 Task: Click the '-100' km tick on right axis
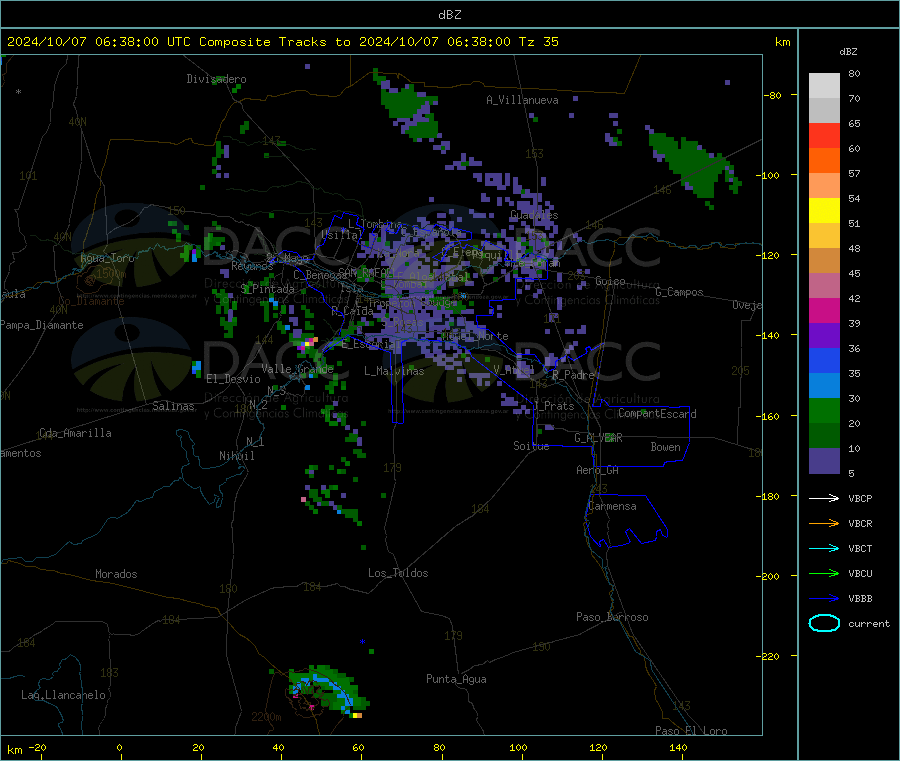[768, 175]
